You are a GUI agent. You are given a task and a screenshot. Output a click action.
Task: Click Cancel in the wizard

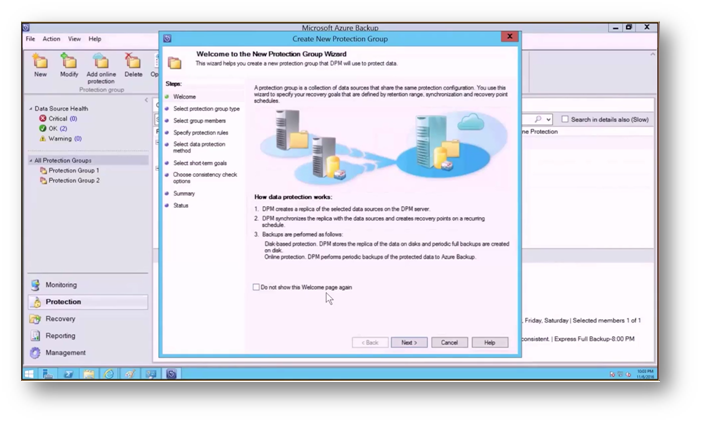[x=449, y=343]
